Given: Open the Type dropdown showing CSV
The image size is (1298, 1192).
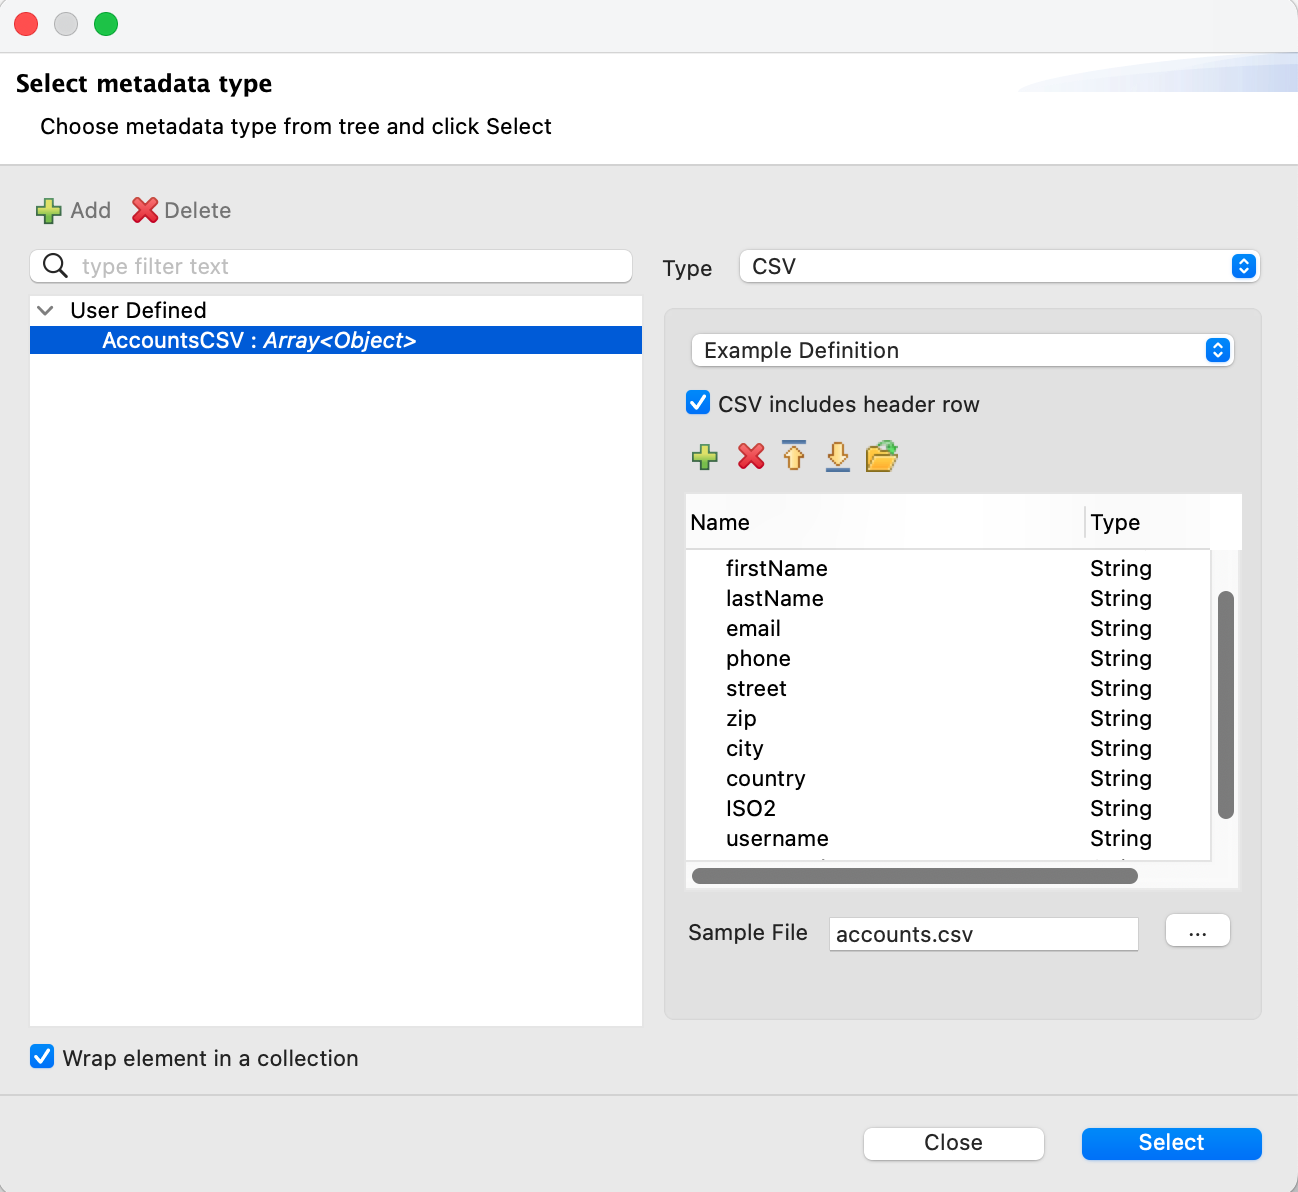Looking at the screenshot, I should [1242, 266].
